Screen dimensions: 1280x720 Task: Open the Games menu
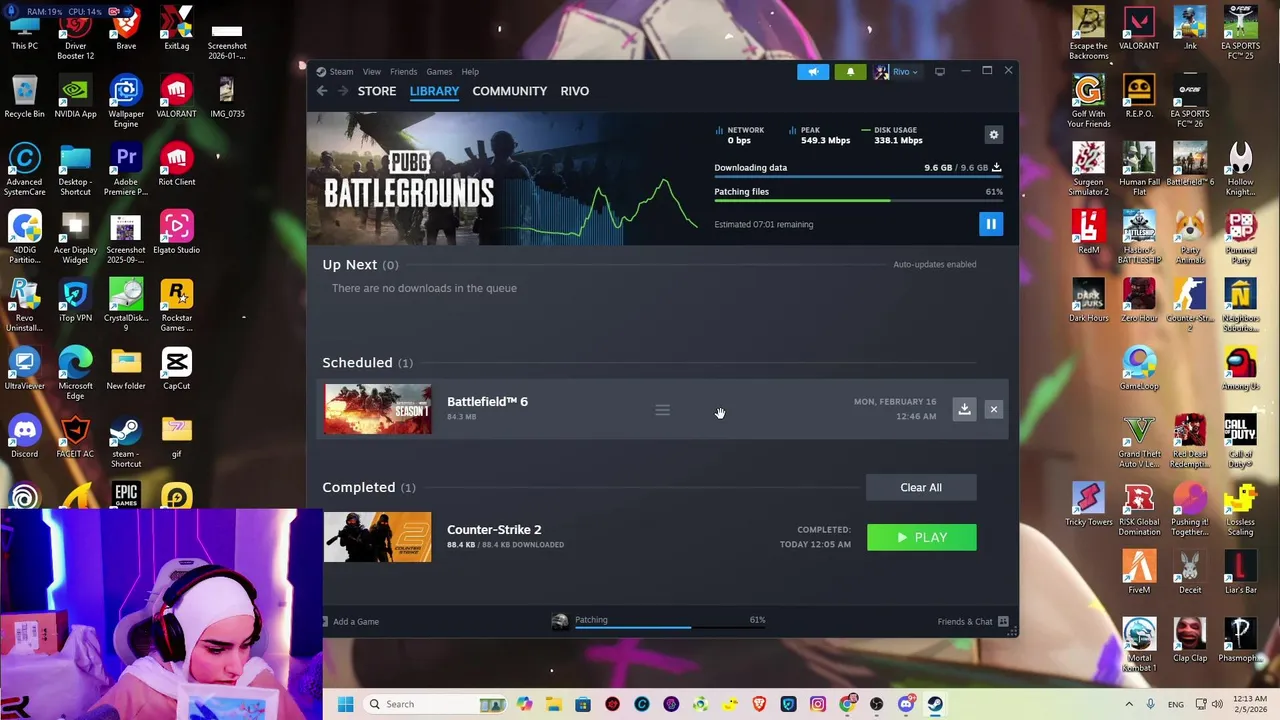click(439, 72)
